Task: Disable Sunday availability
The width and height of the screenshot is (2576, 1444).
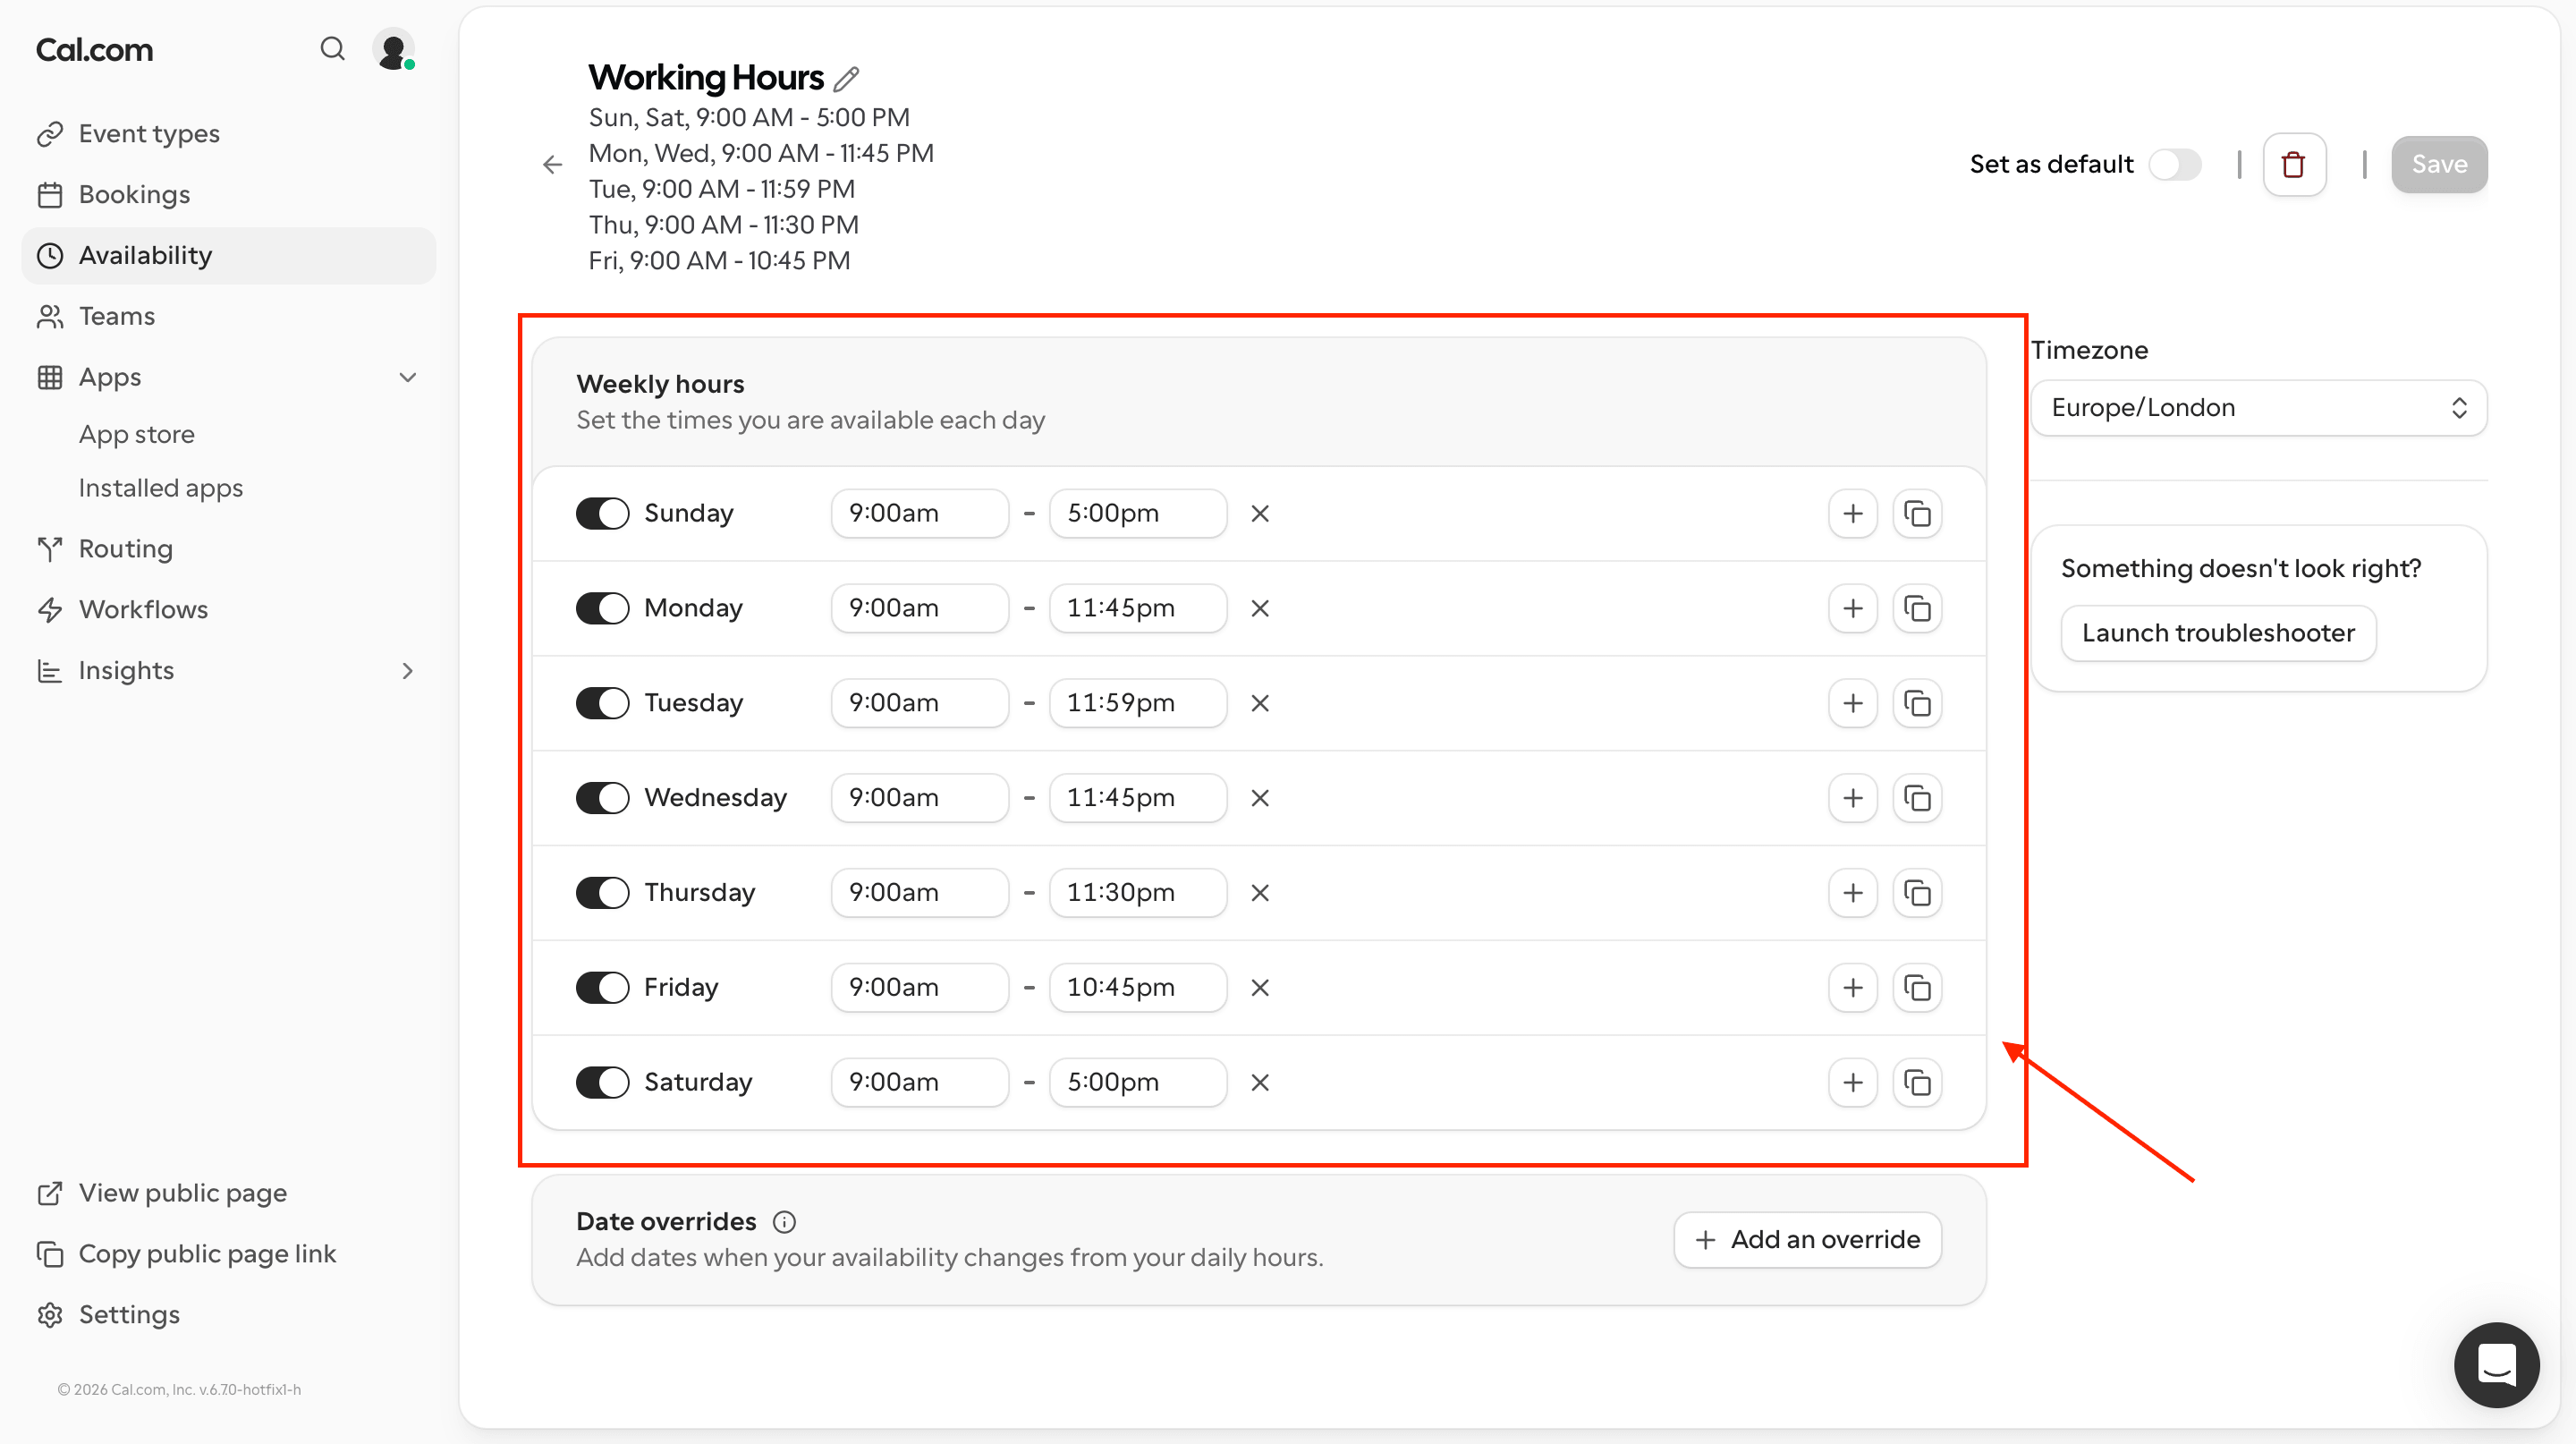Action: click(602, 513)
